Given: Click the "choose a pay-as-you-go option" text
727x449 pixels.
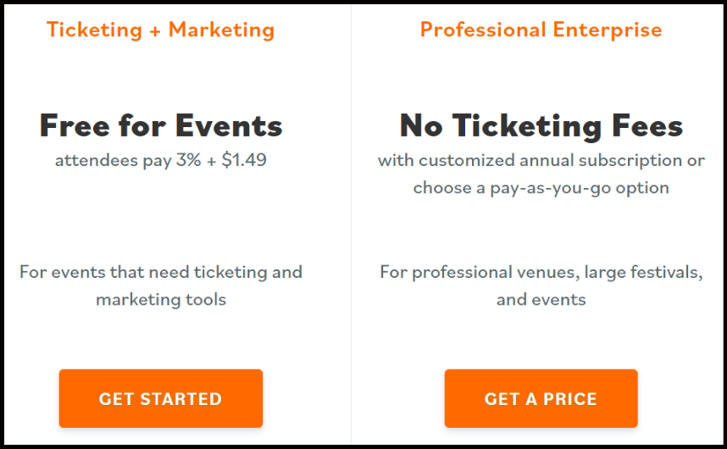Looking at the screenshot, I should point(541,187).
